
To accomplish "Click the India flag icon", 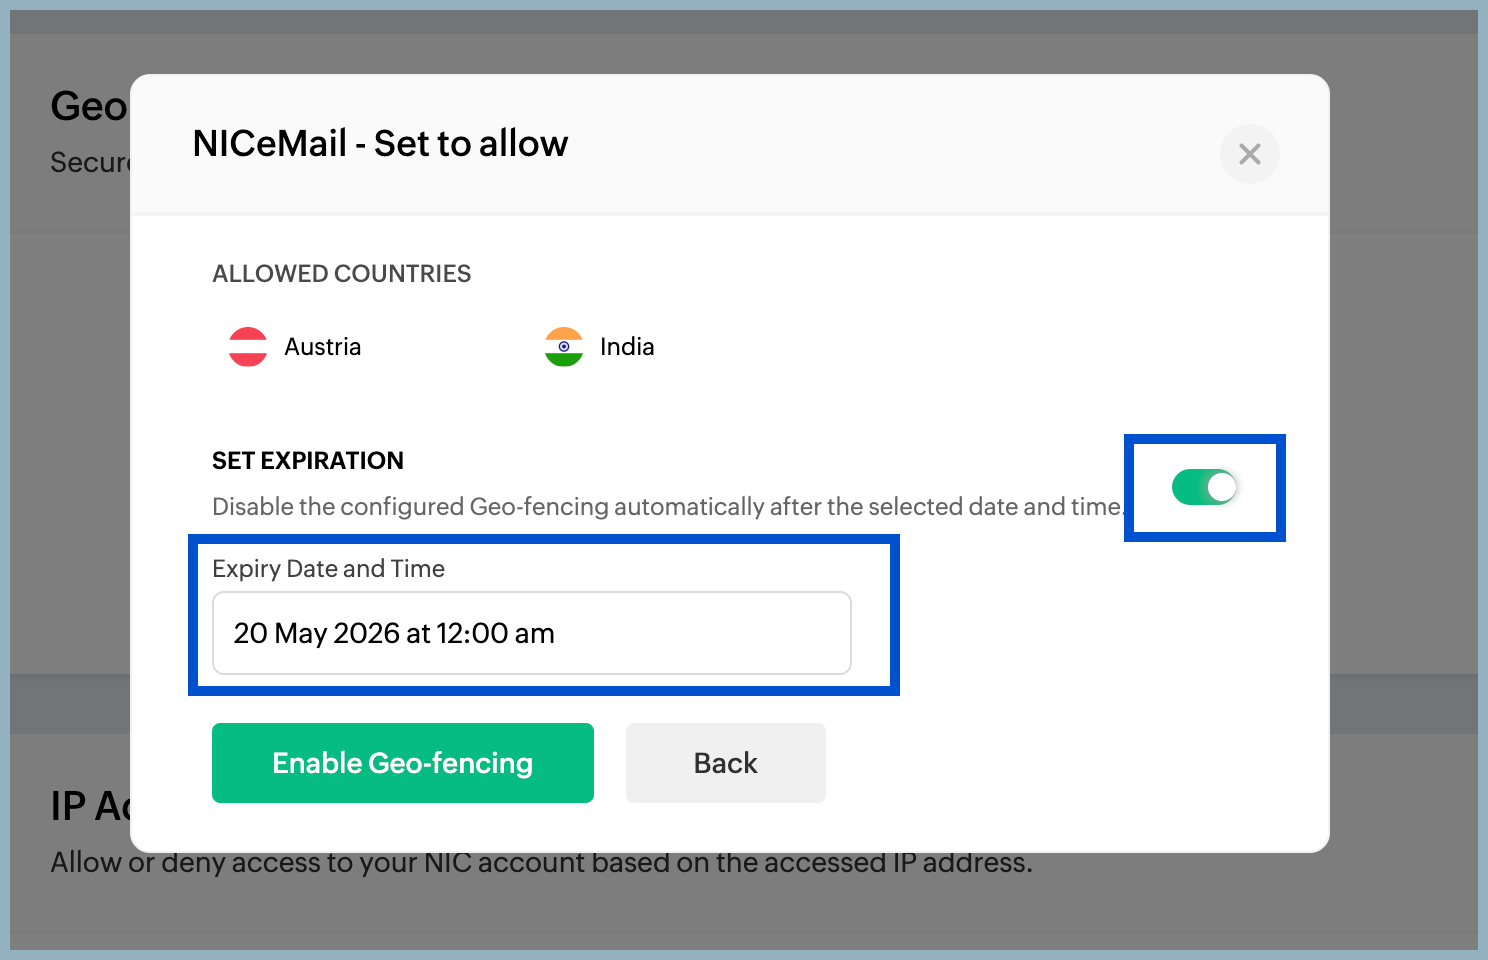I will (x=564, y=347).
